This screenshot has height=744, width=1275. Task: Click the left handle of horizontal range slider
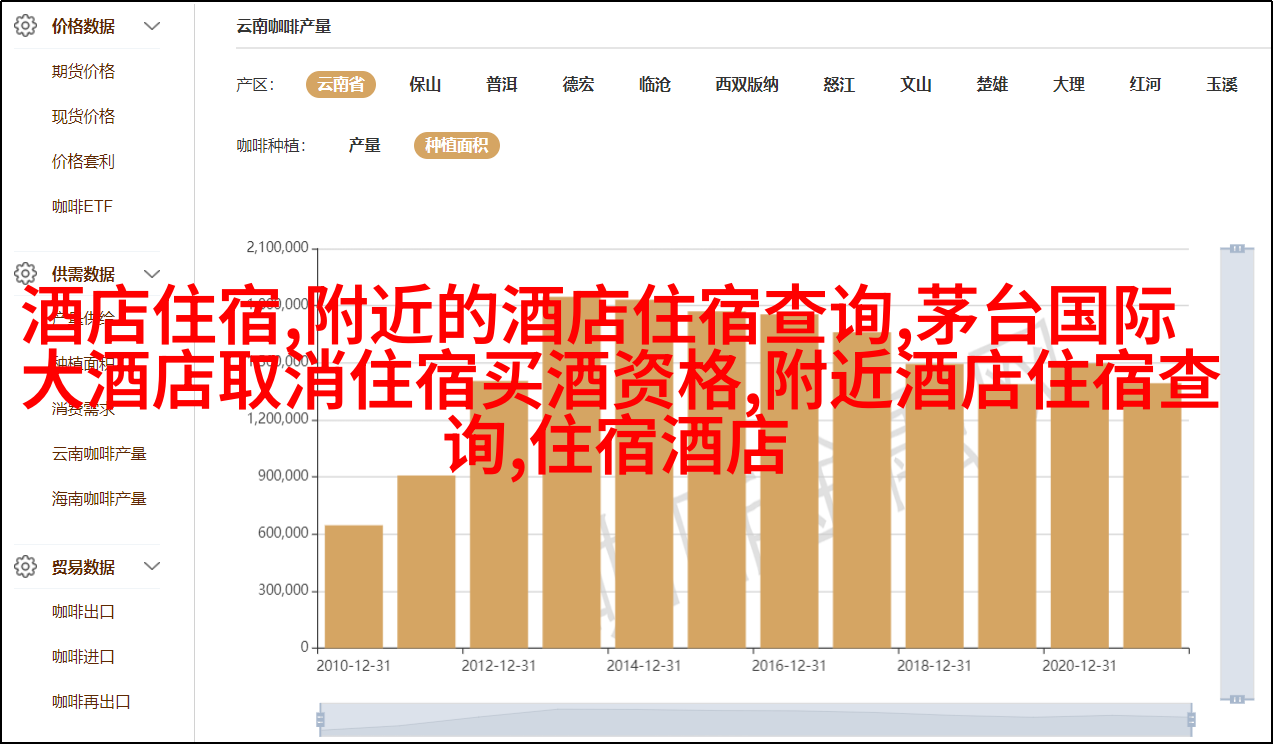point(320,719)
